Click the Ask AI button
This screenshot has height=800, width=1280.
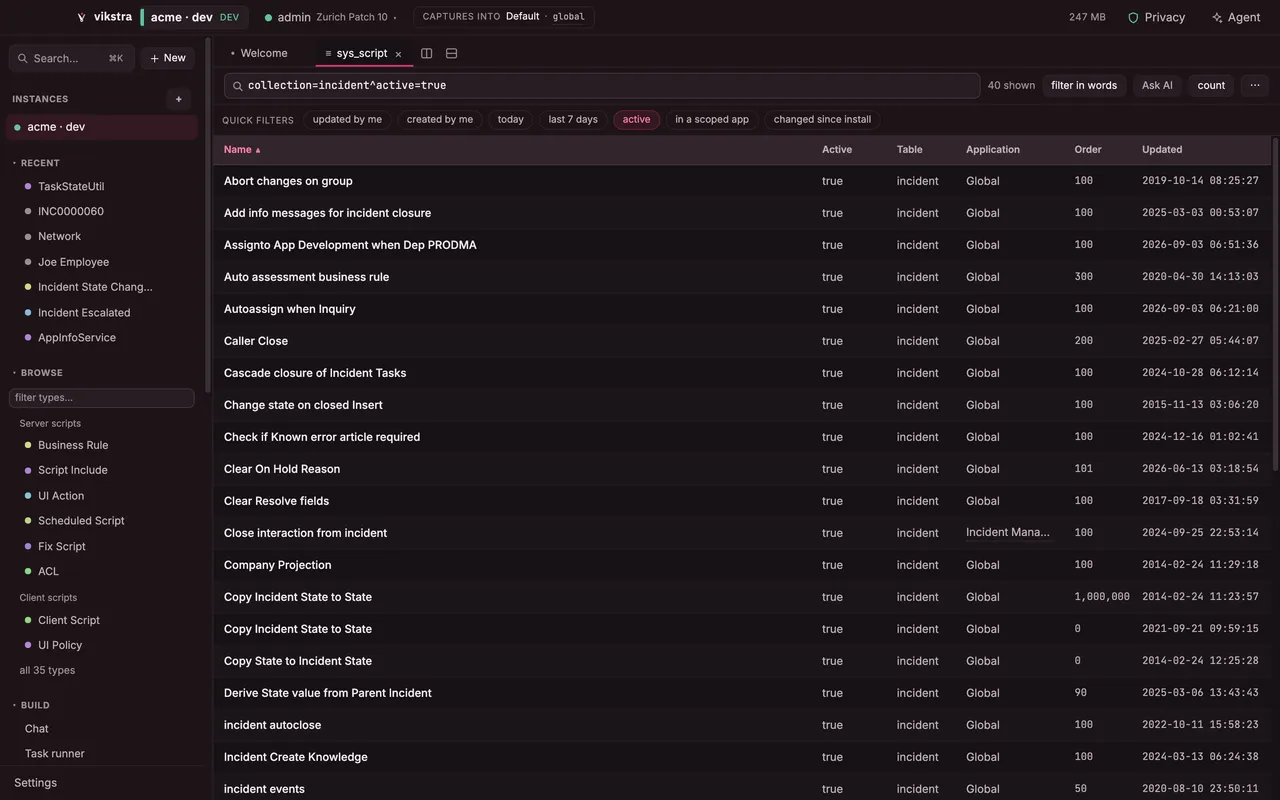(x=1157, y=85)
